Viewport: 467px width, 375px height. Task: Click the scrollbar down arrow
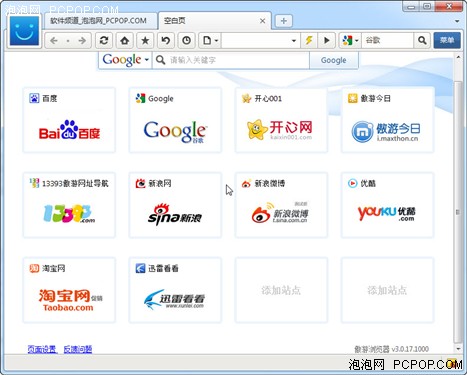point(458,349)
